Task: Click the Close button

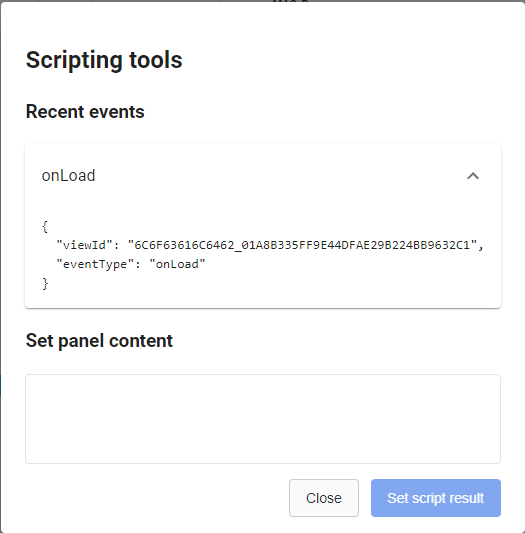Action: click(x=324, y=498)
